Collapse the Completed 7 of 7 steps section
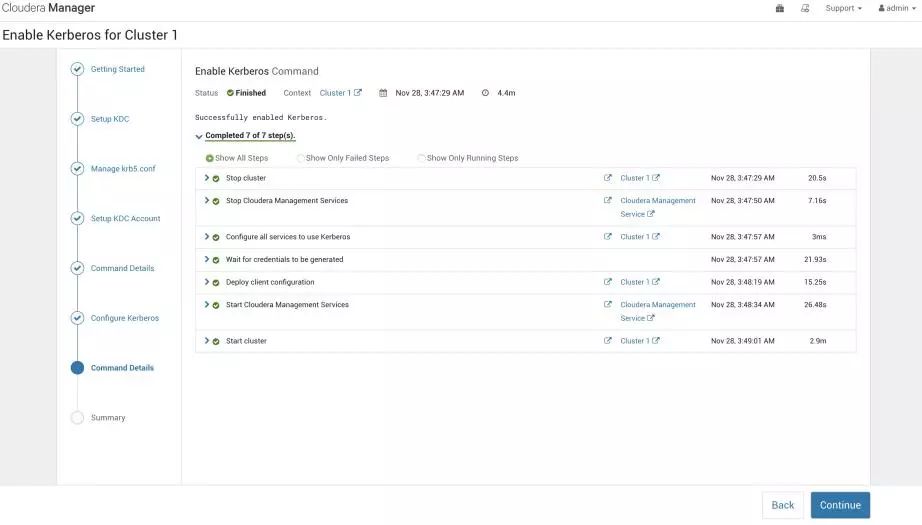This screenshot has height=525, width=922. pyautogui.click(x=199, y=136)
